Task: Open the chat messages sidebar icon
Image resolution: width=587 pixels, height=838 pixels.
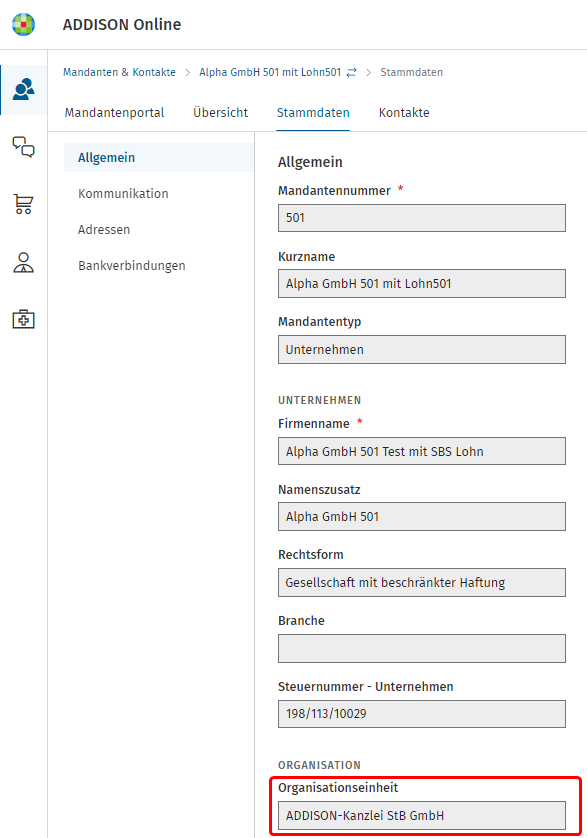Action: (x=24, y=146)
